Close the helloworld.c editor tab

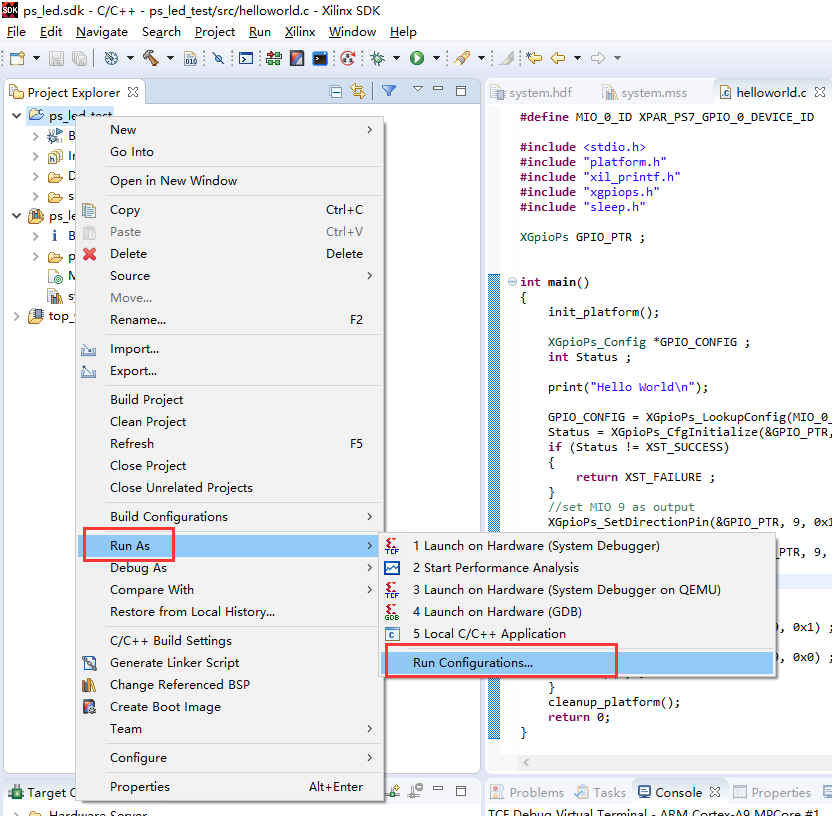click(820, 92)
